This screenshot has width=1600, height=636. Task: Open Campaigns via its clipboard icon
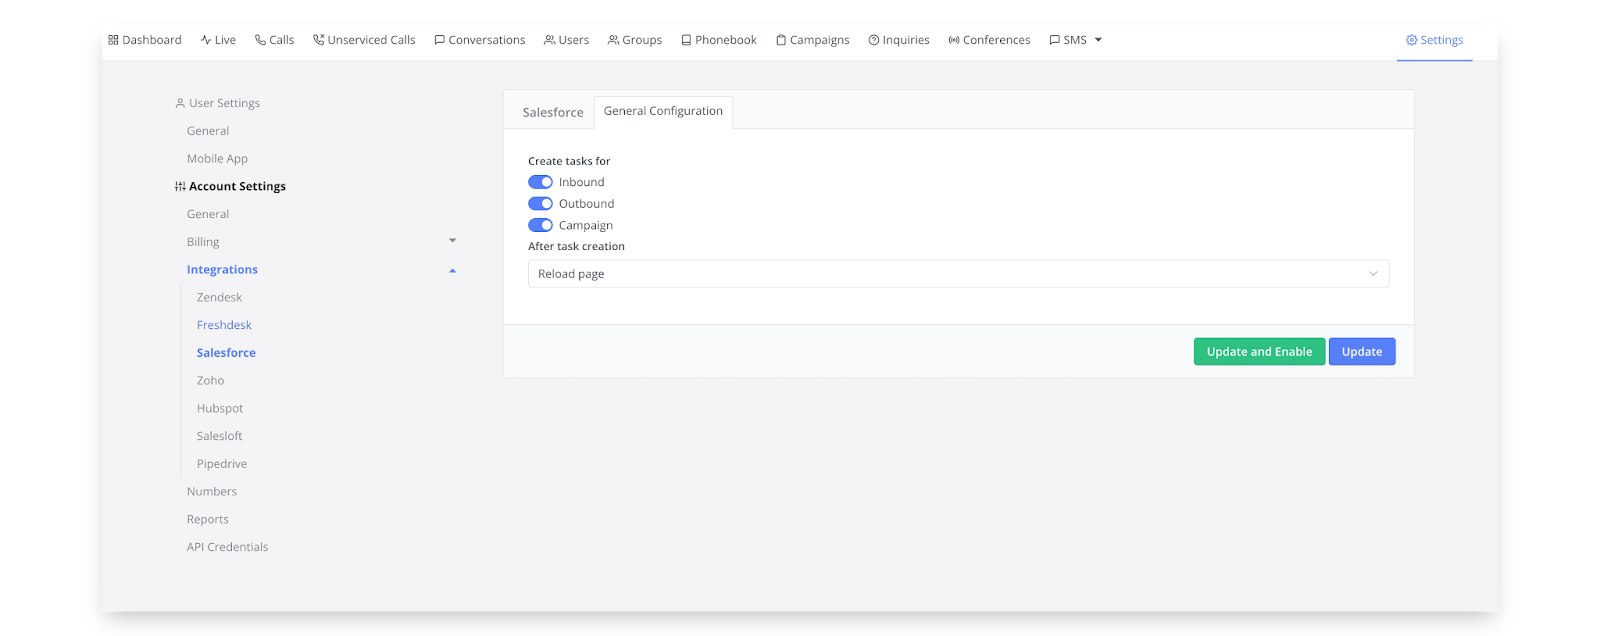pos(781,40)
